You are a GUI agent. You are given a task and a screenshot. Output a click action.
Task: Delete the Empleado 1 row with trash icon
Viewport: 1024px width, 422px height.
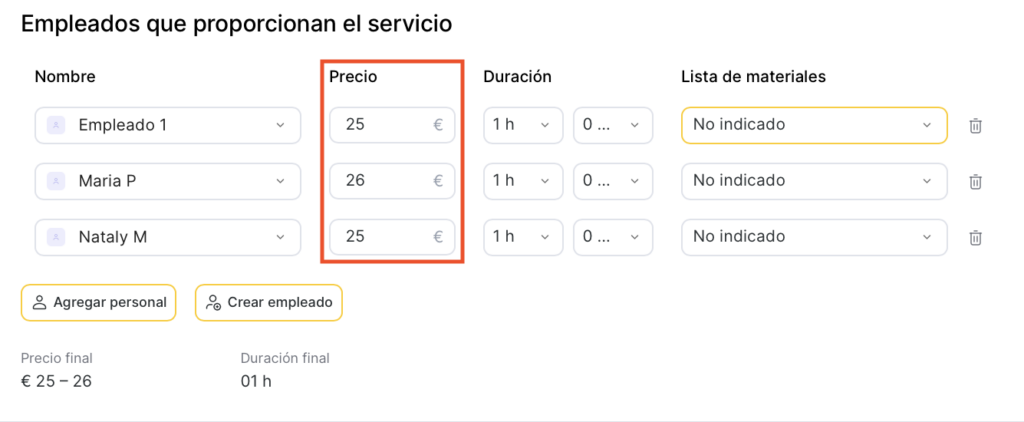976,126
